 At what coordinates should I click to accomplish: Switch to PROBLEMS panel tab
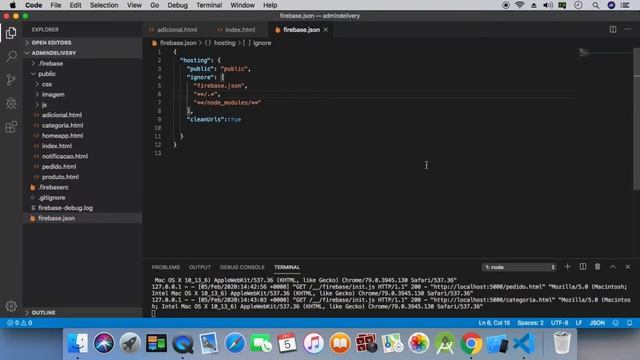(x=166, y=267)
